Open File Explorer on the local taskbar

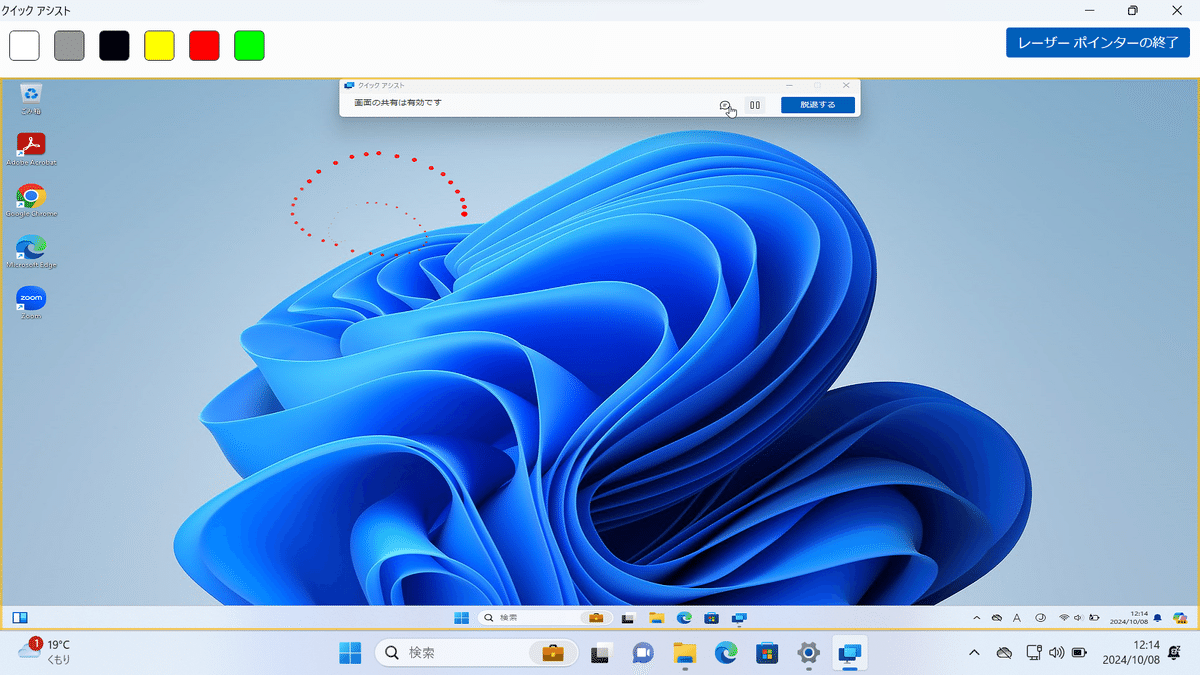tap(684, 653)
